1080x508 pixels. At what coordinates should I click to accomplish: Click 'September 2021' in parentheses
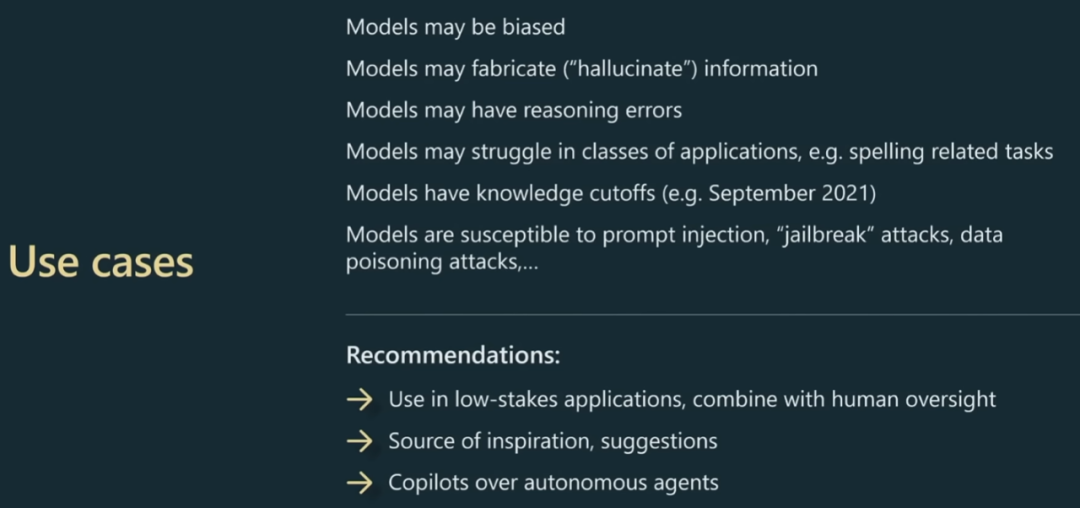tap(789, 193)
